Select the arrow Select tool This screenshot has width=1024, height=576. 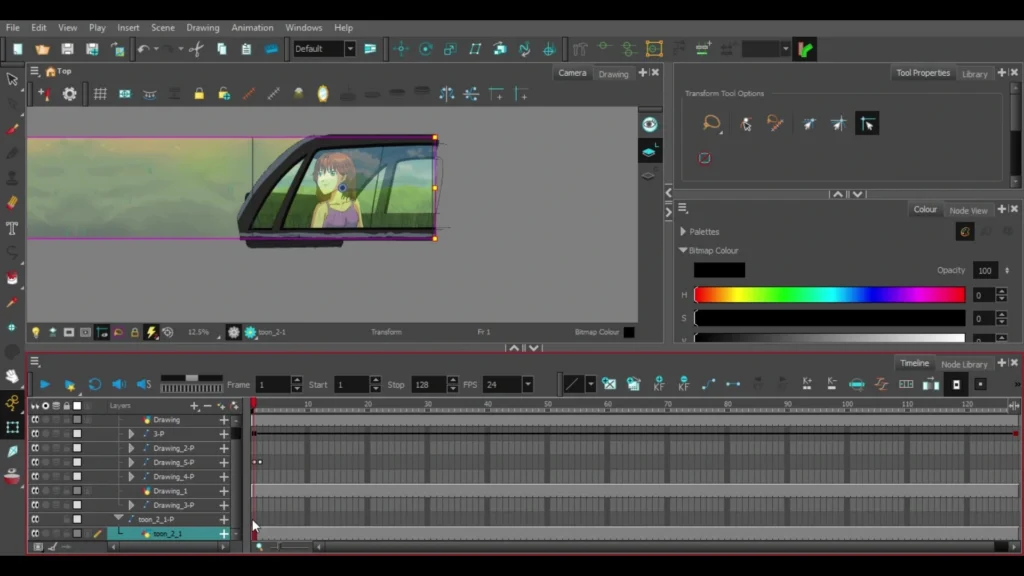[12, 79]
